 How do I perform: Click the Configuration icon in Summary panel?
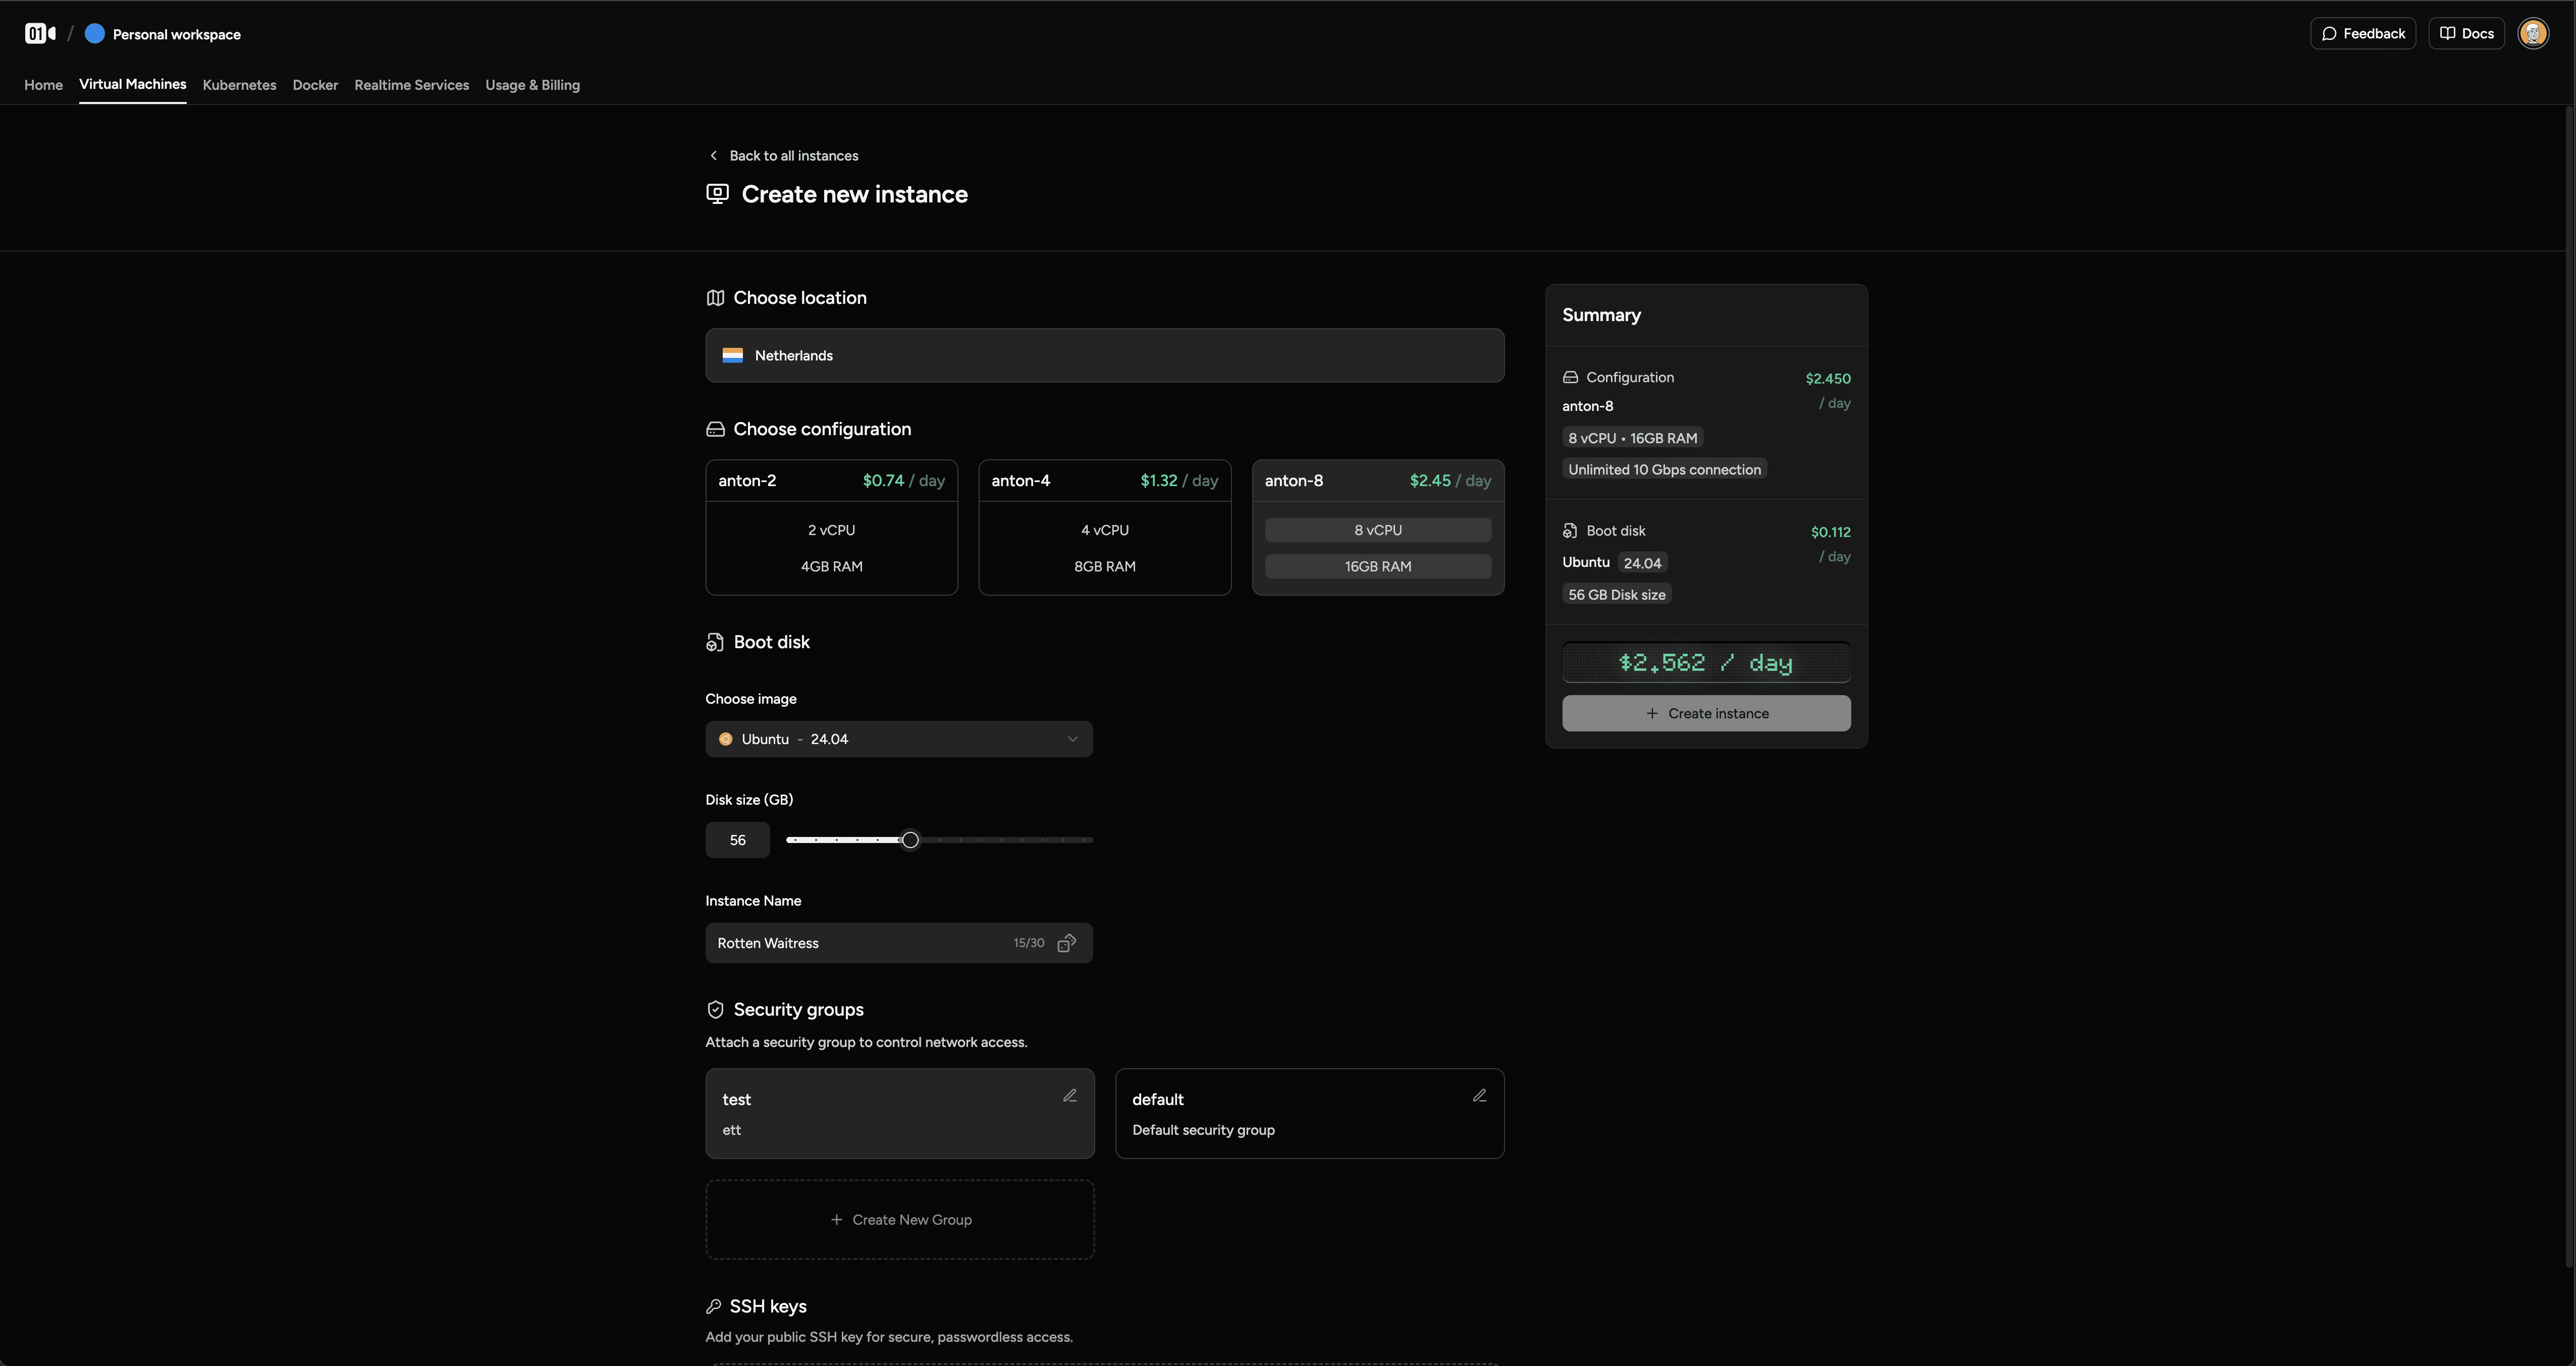coord(1570,377)
